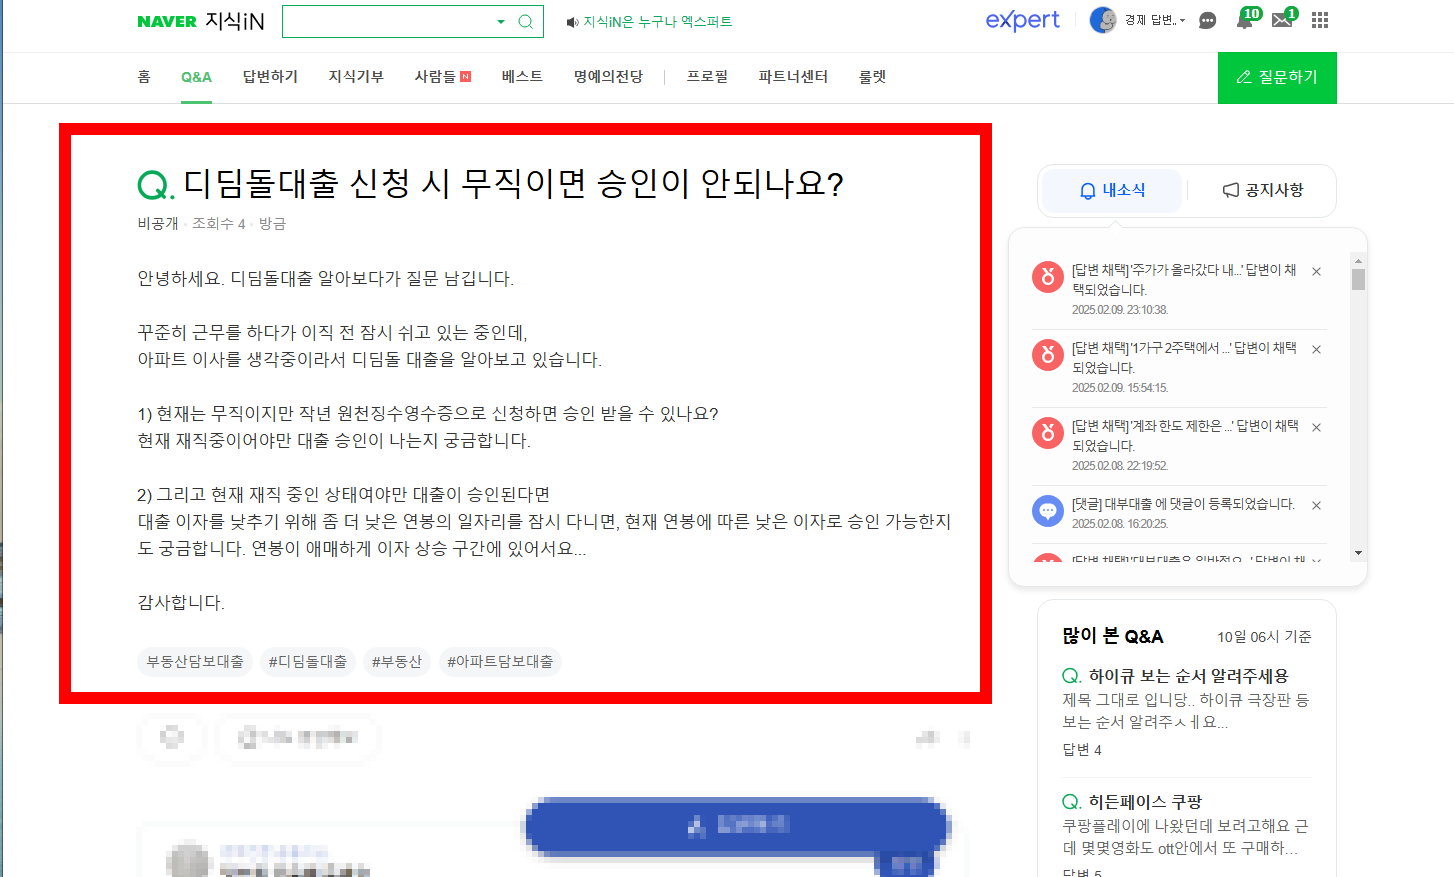Dismiss the '1가구 2주택에서' notification
The height and width of the screenshot is (877, 1454).
click(x=1316, y=350)
